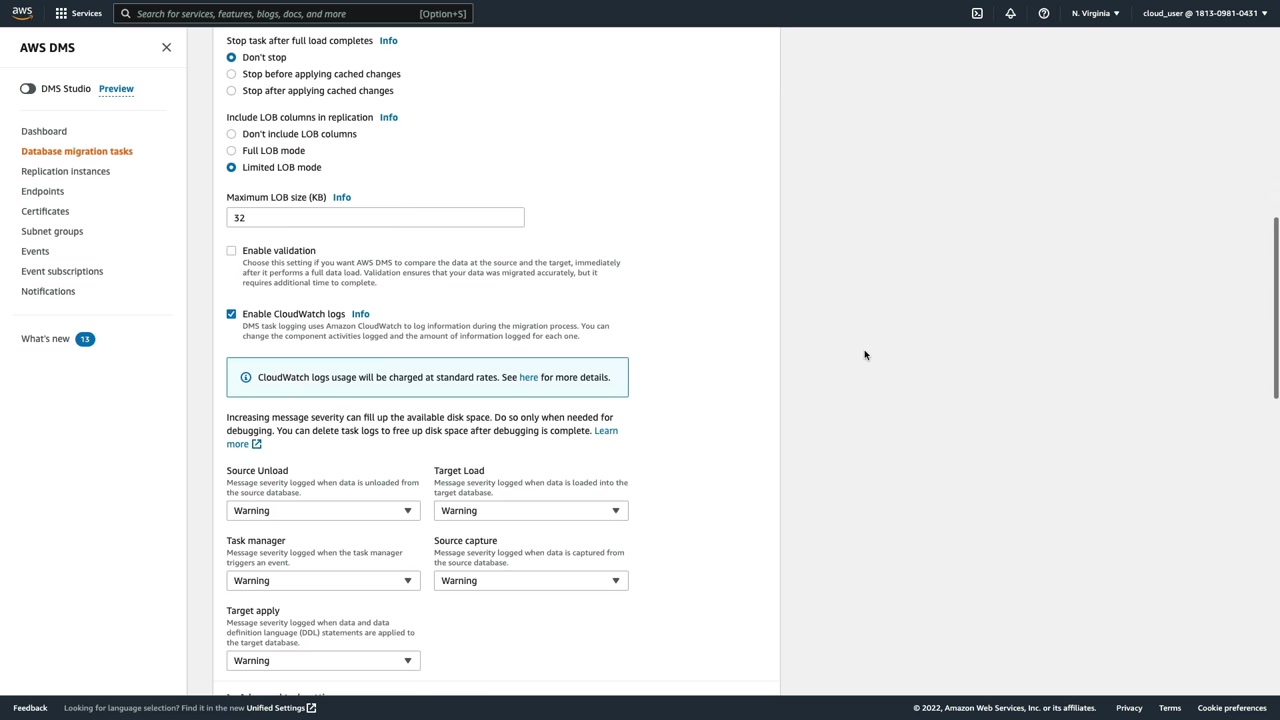Viewport: 1280px width, 720px height.
Task: Open Notifications page in sidebar
Action: (x=48, y=291)
